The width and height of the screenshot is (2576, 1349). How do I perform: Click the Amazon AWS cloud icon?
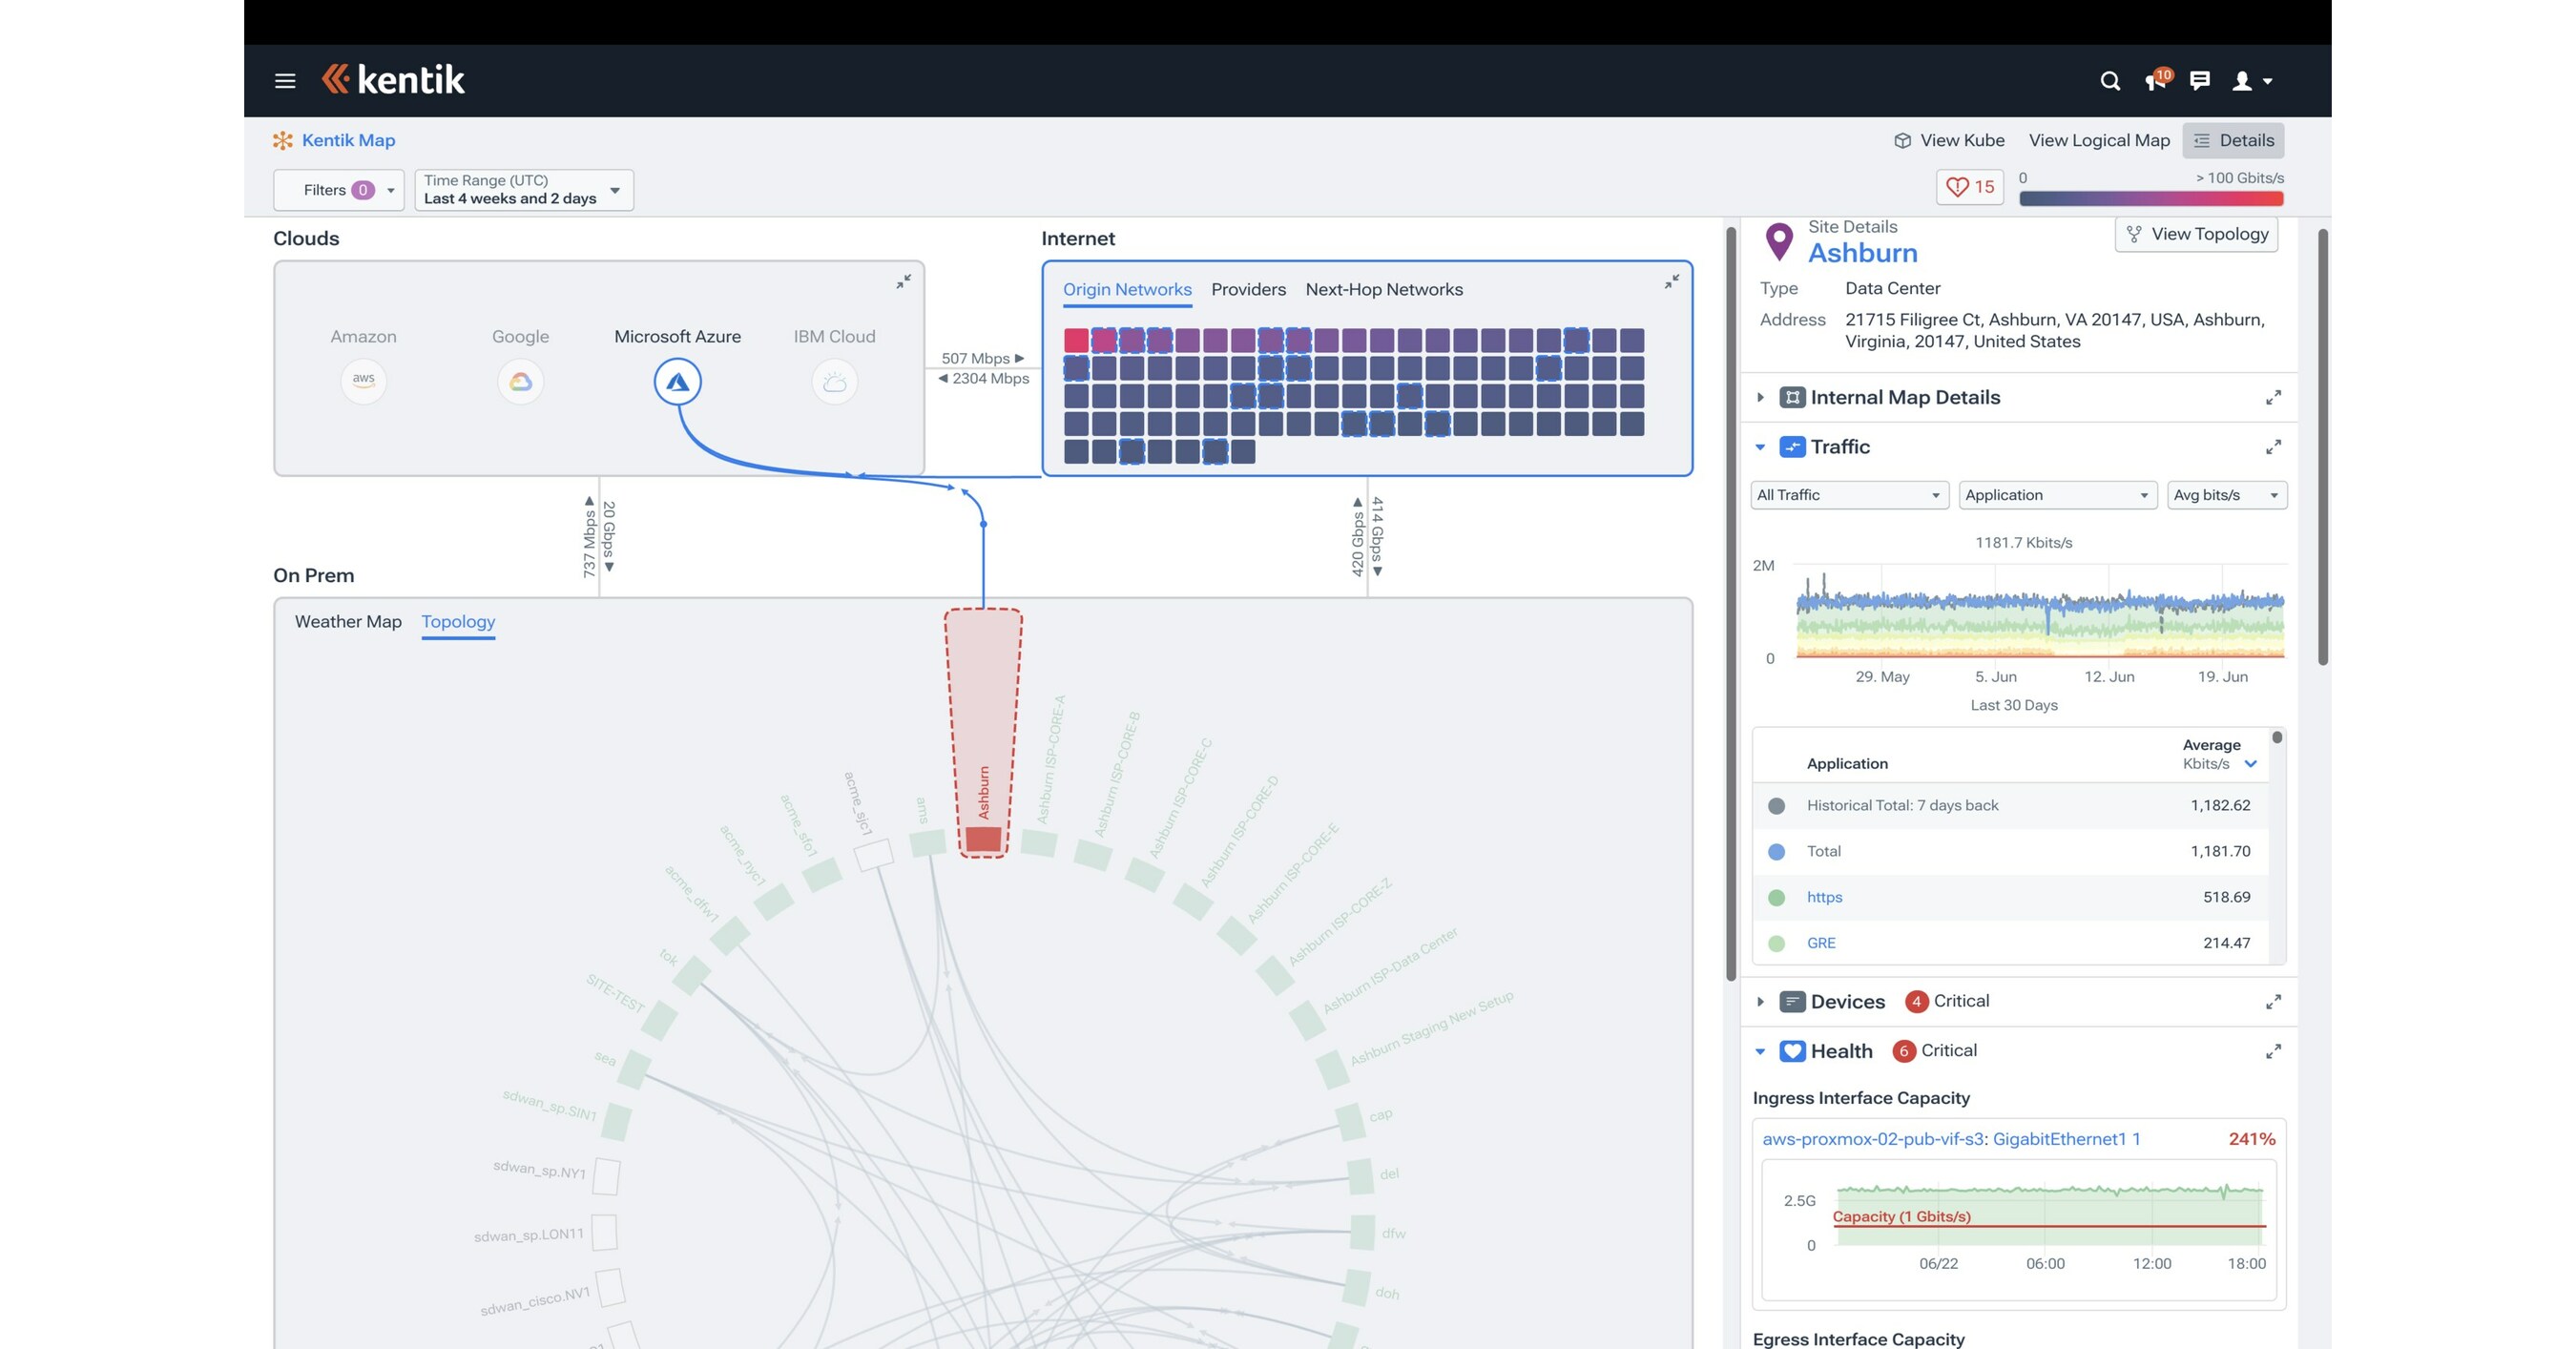coord(363,381)
